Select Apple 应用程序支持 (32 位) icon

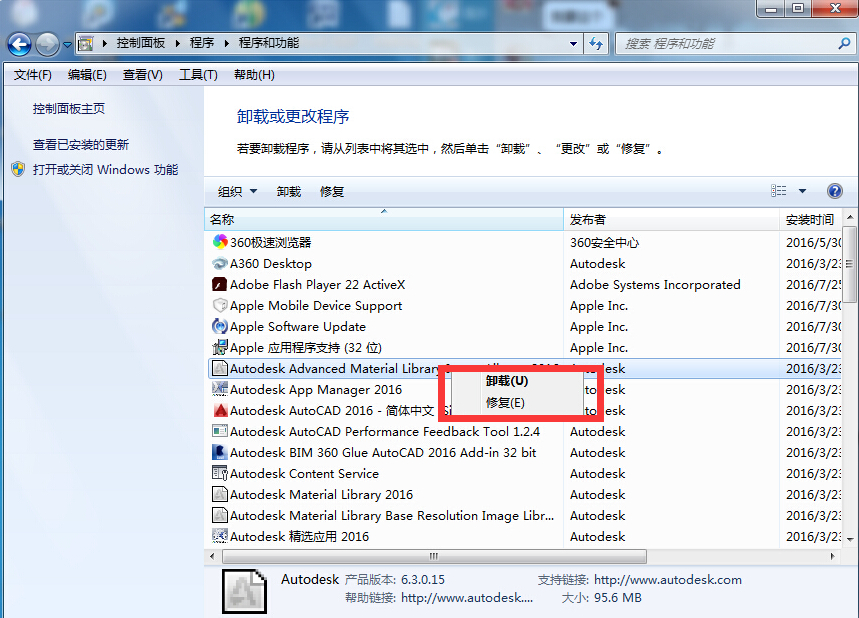220,347
